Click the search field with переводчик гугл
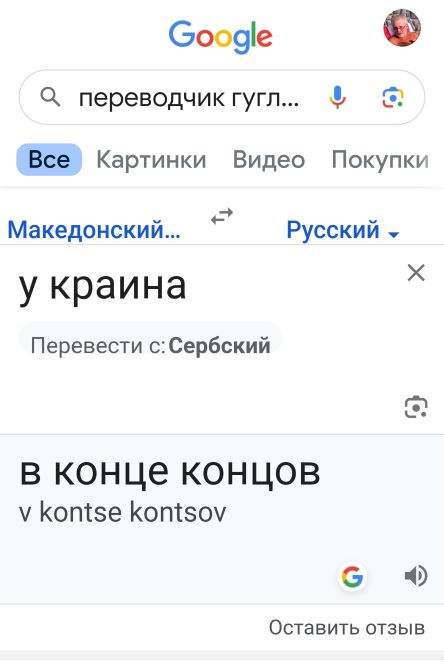Image resolution: width=444 pixels, height=669 pixels. coord(222,97)
